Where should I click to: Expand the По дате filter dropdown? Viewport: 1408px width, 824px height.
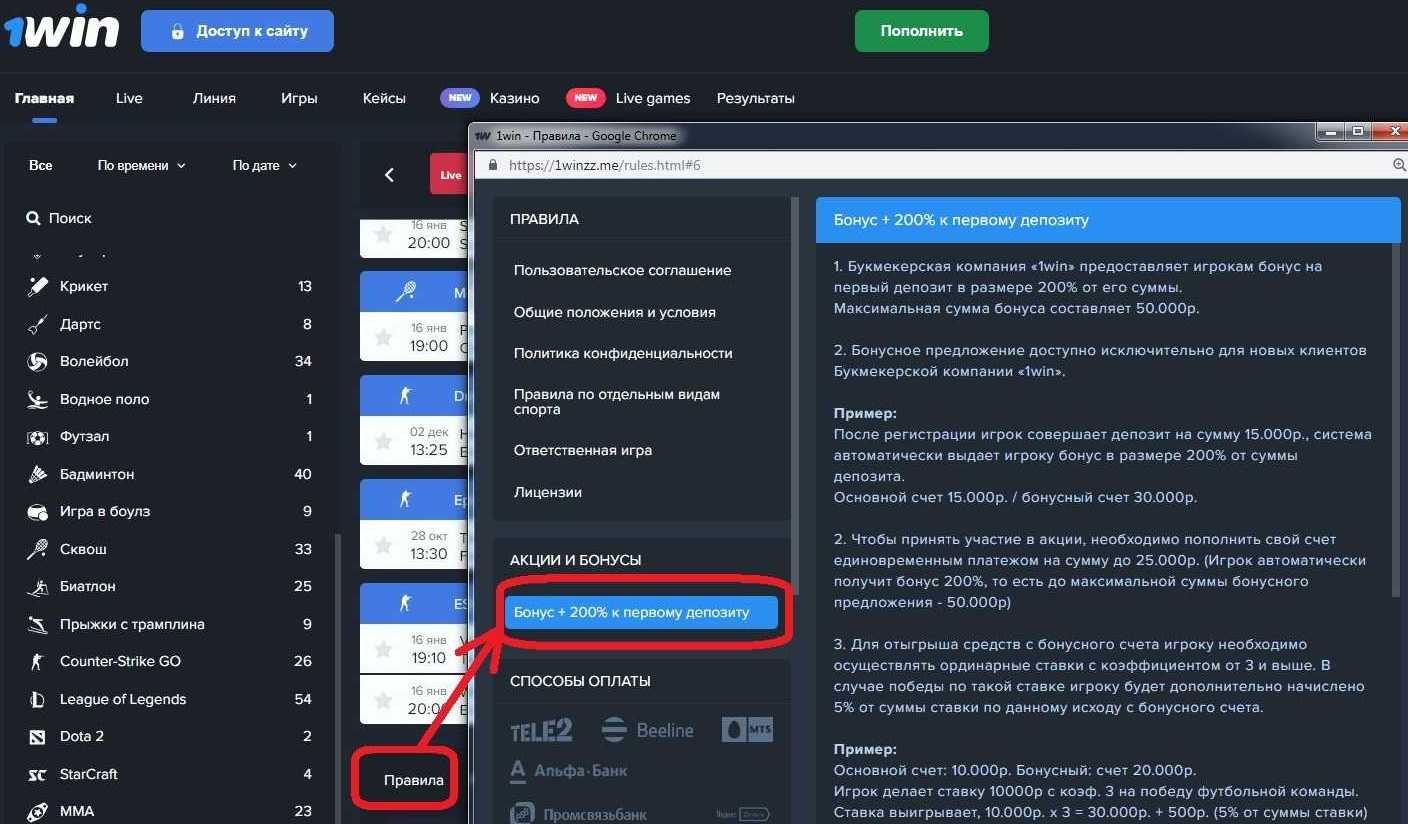click(263, 165)
